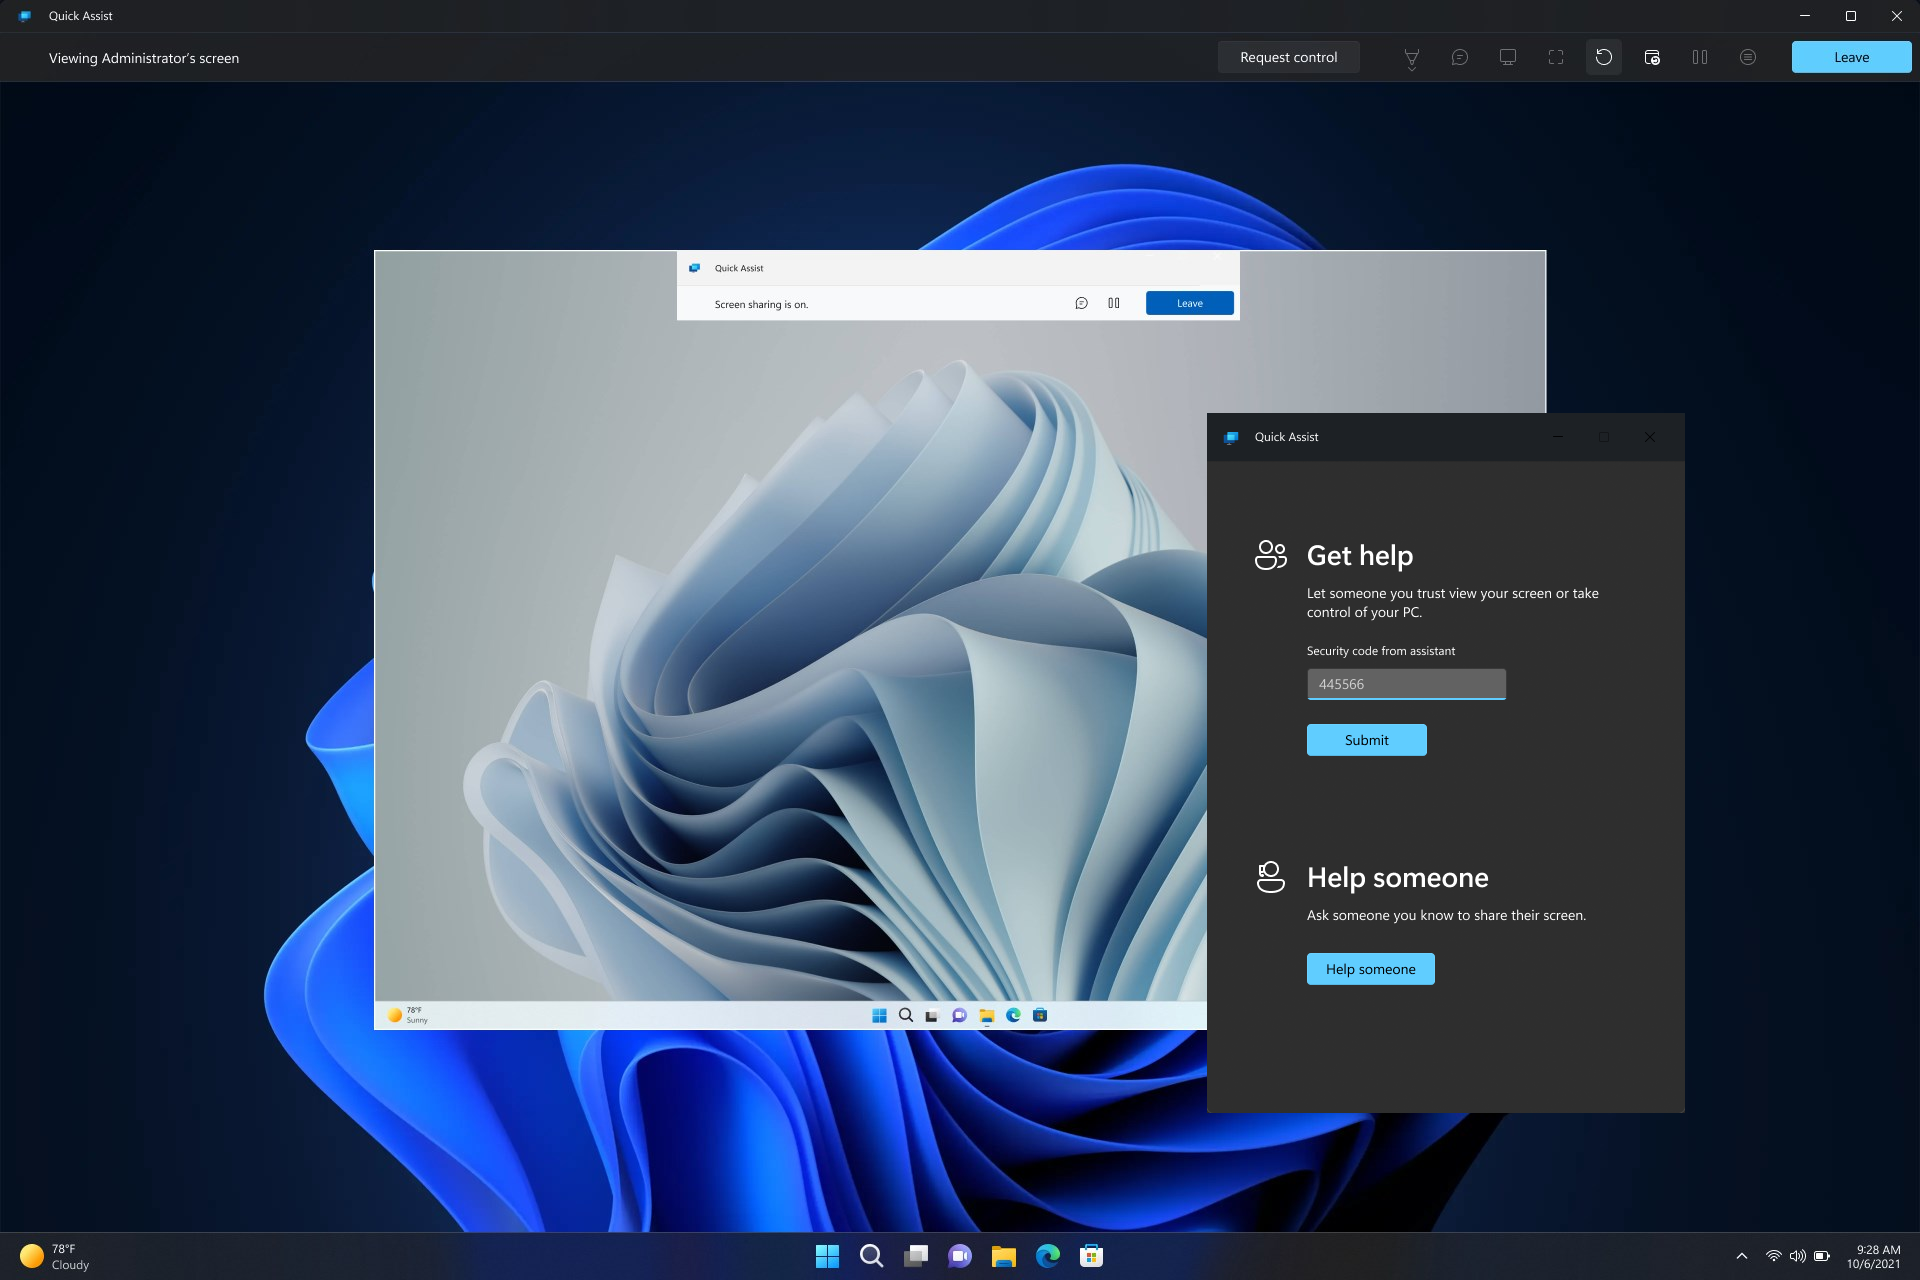Click the Help someone heading

pyautogui.click(x=1397, y=877)
